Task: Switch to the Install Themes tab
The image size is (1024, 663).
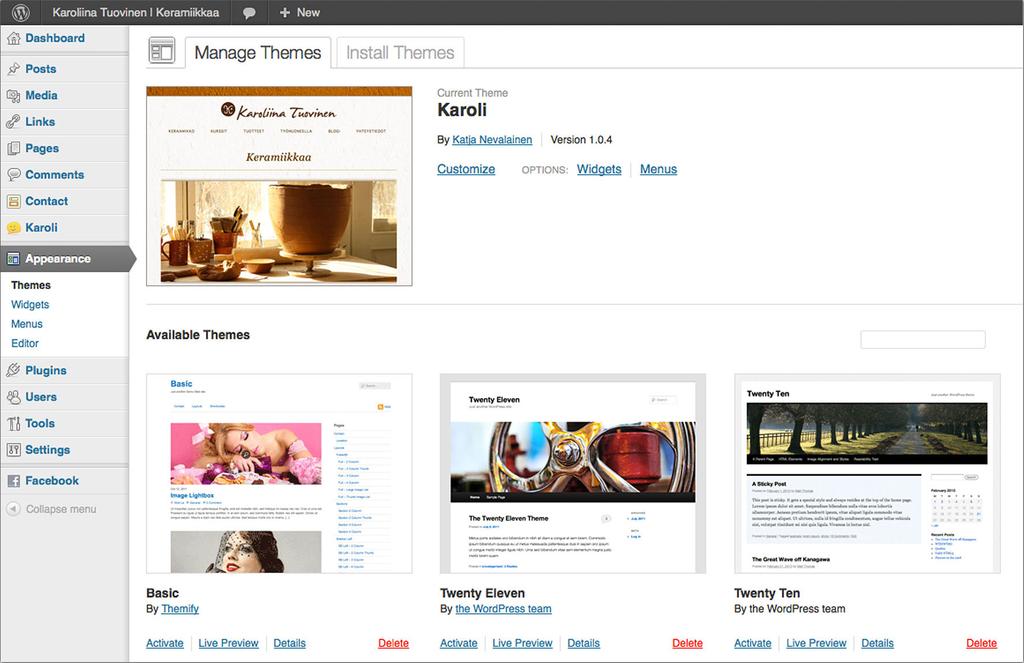Action: (x=400, y=53)
